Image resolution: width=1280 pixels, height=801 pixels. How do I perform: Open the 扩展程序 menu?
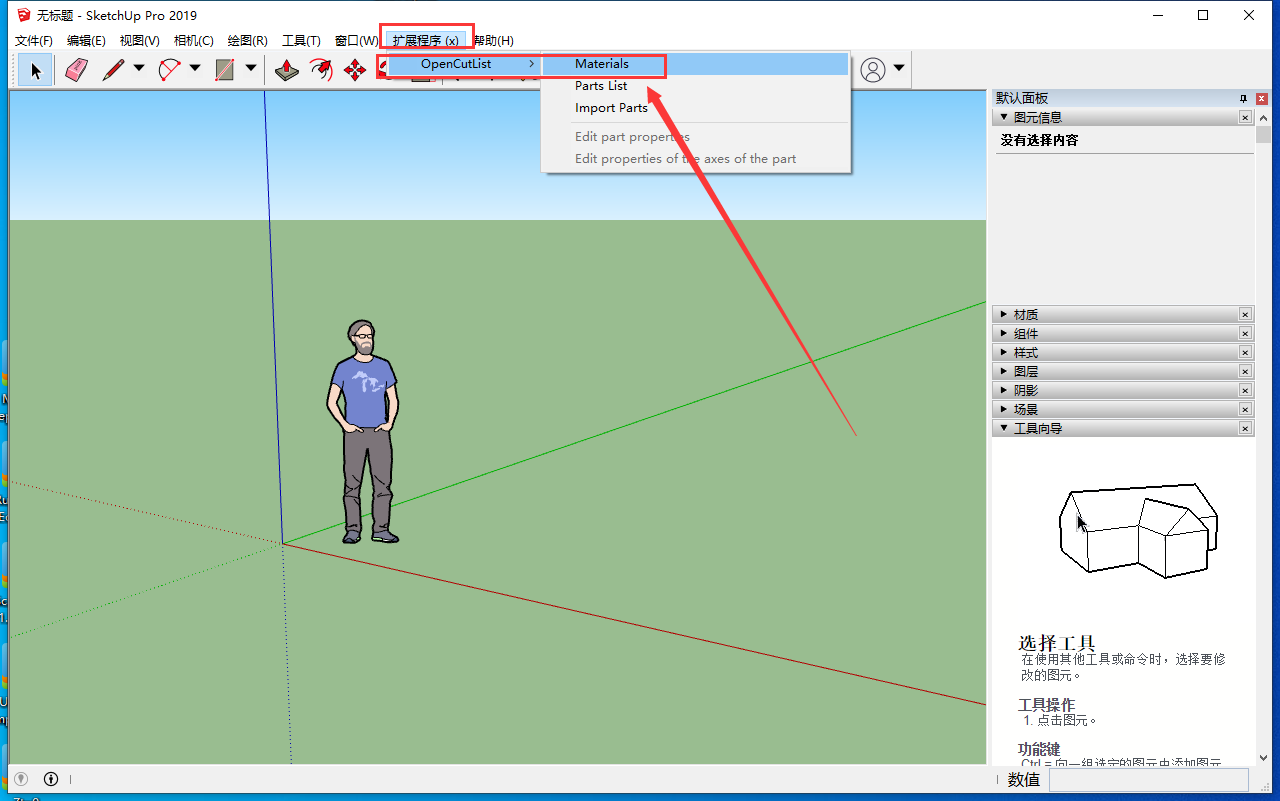point(425,41)
